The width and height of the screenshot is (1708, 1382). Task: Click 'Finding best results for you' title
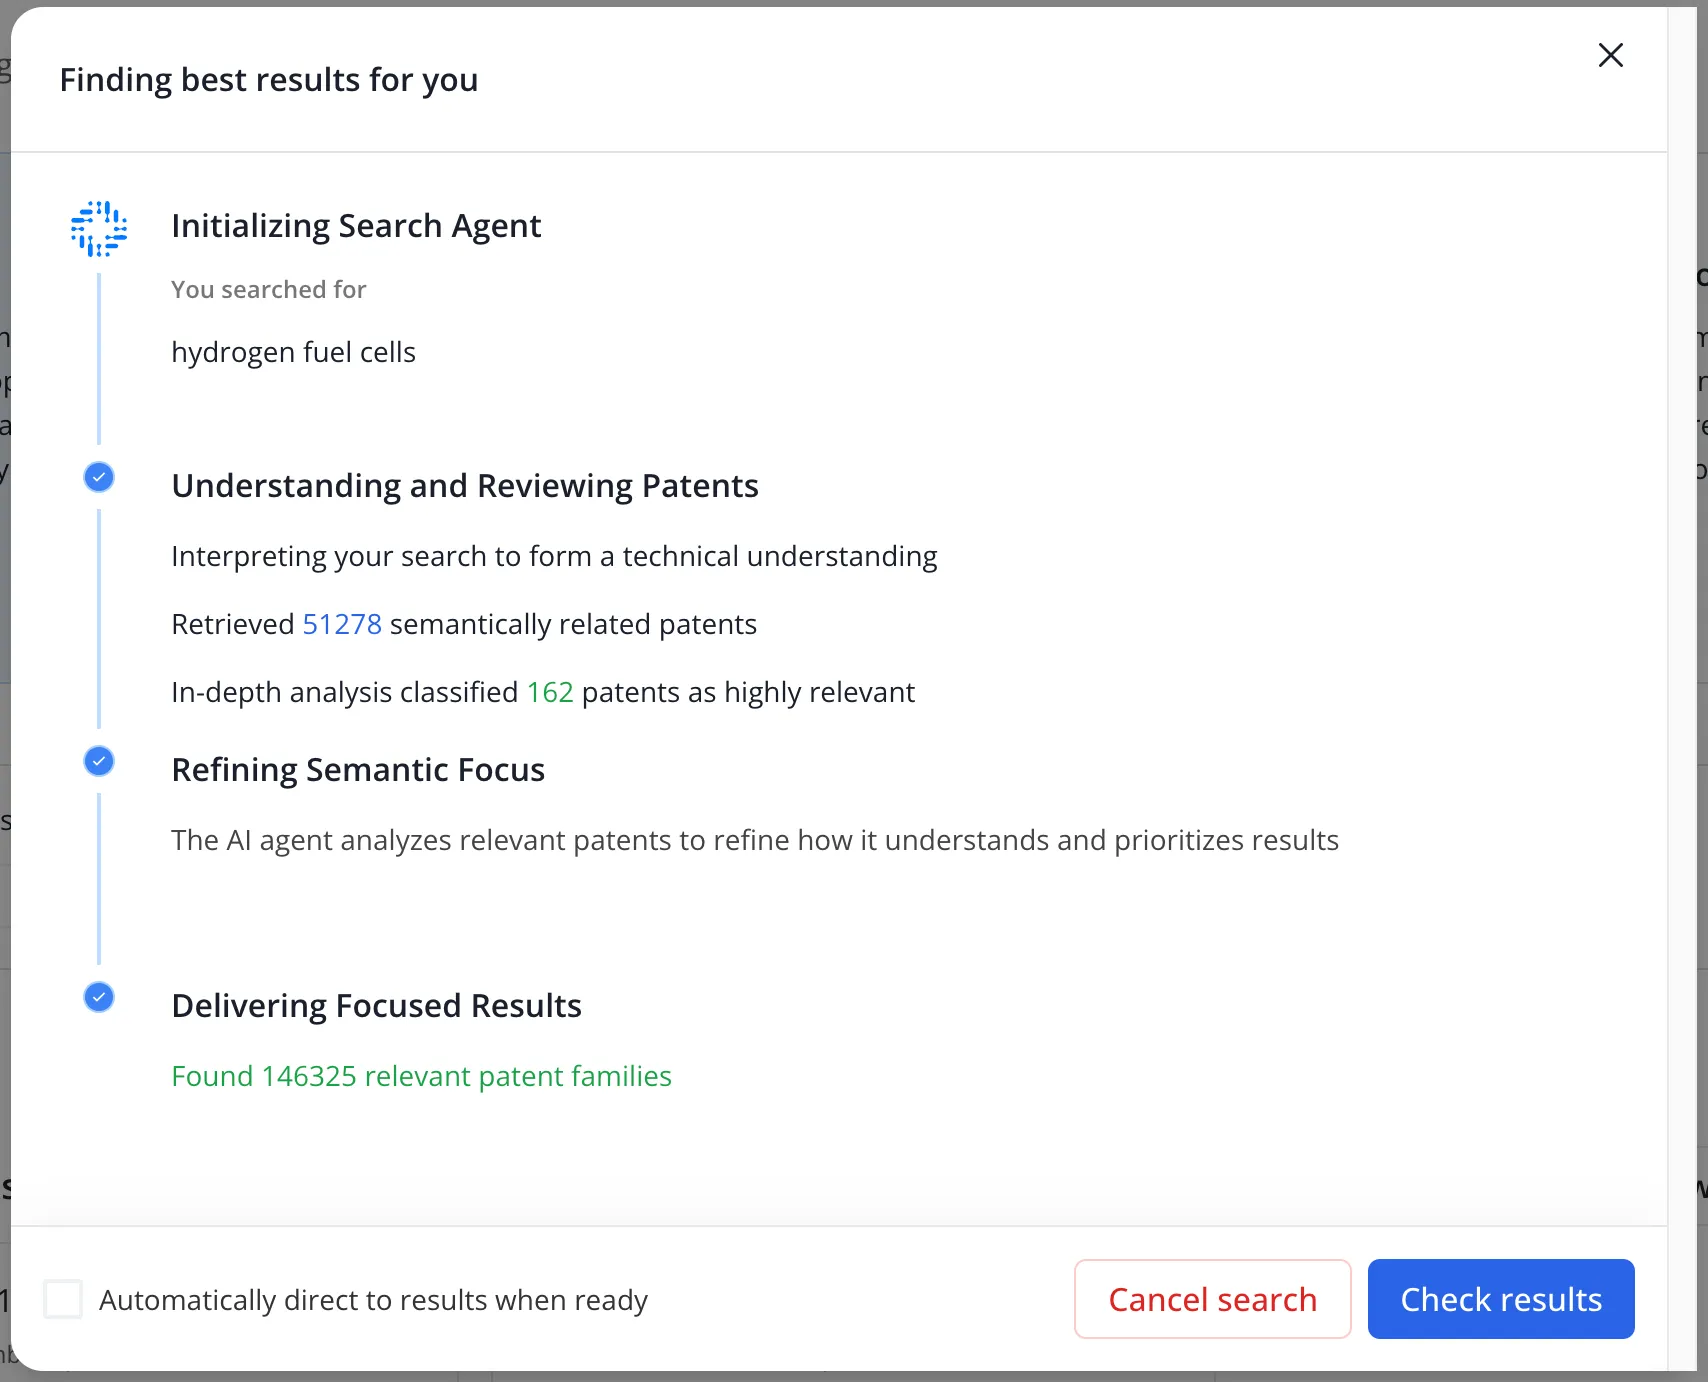(269, 80)
